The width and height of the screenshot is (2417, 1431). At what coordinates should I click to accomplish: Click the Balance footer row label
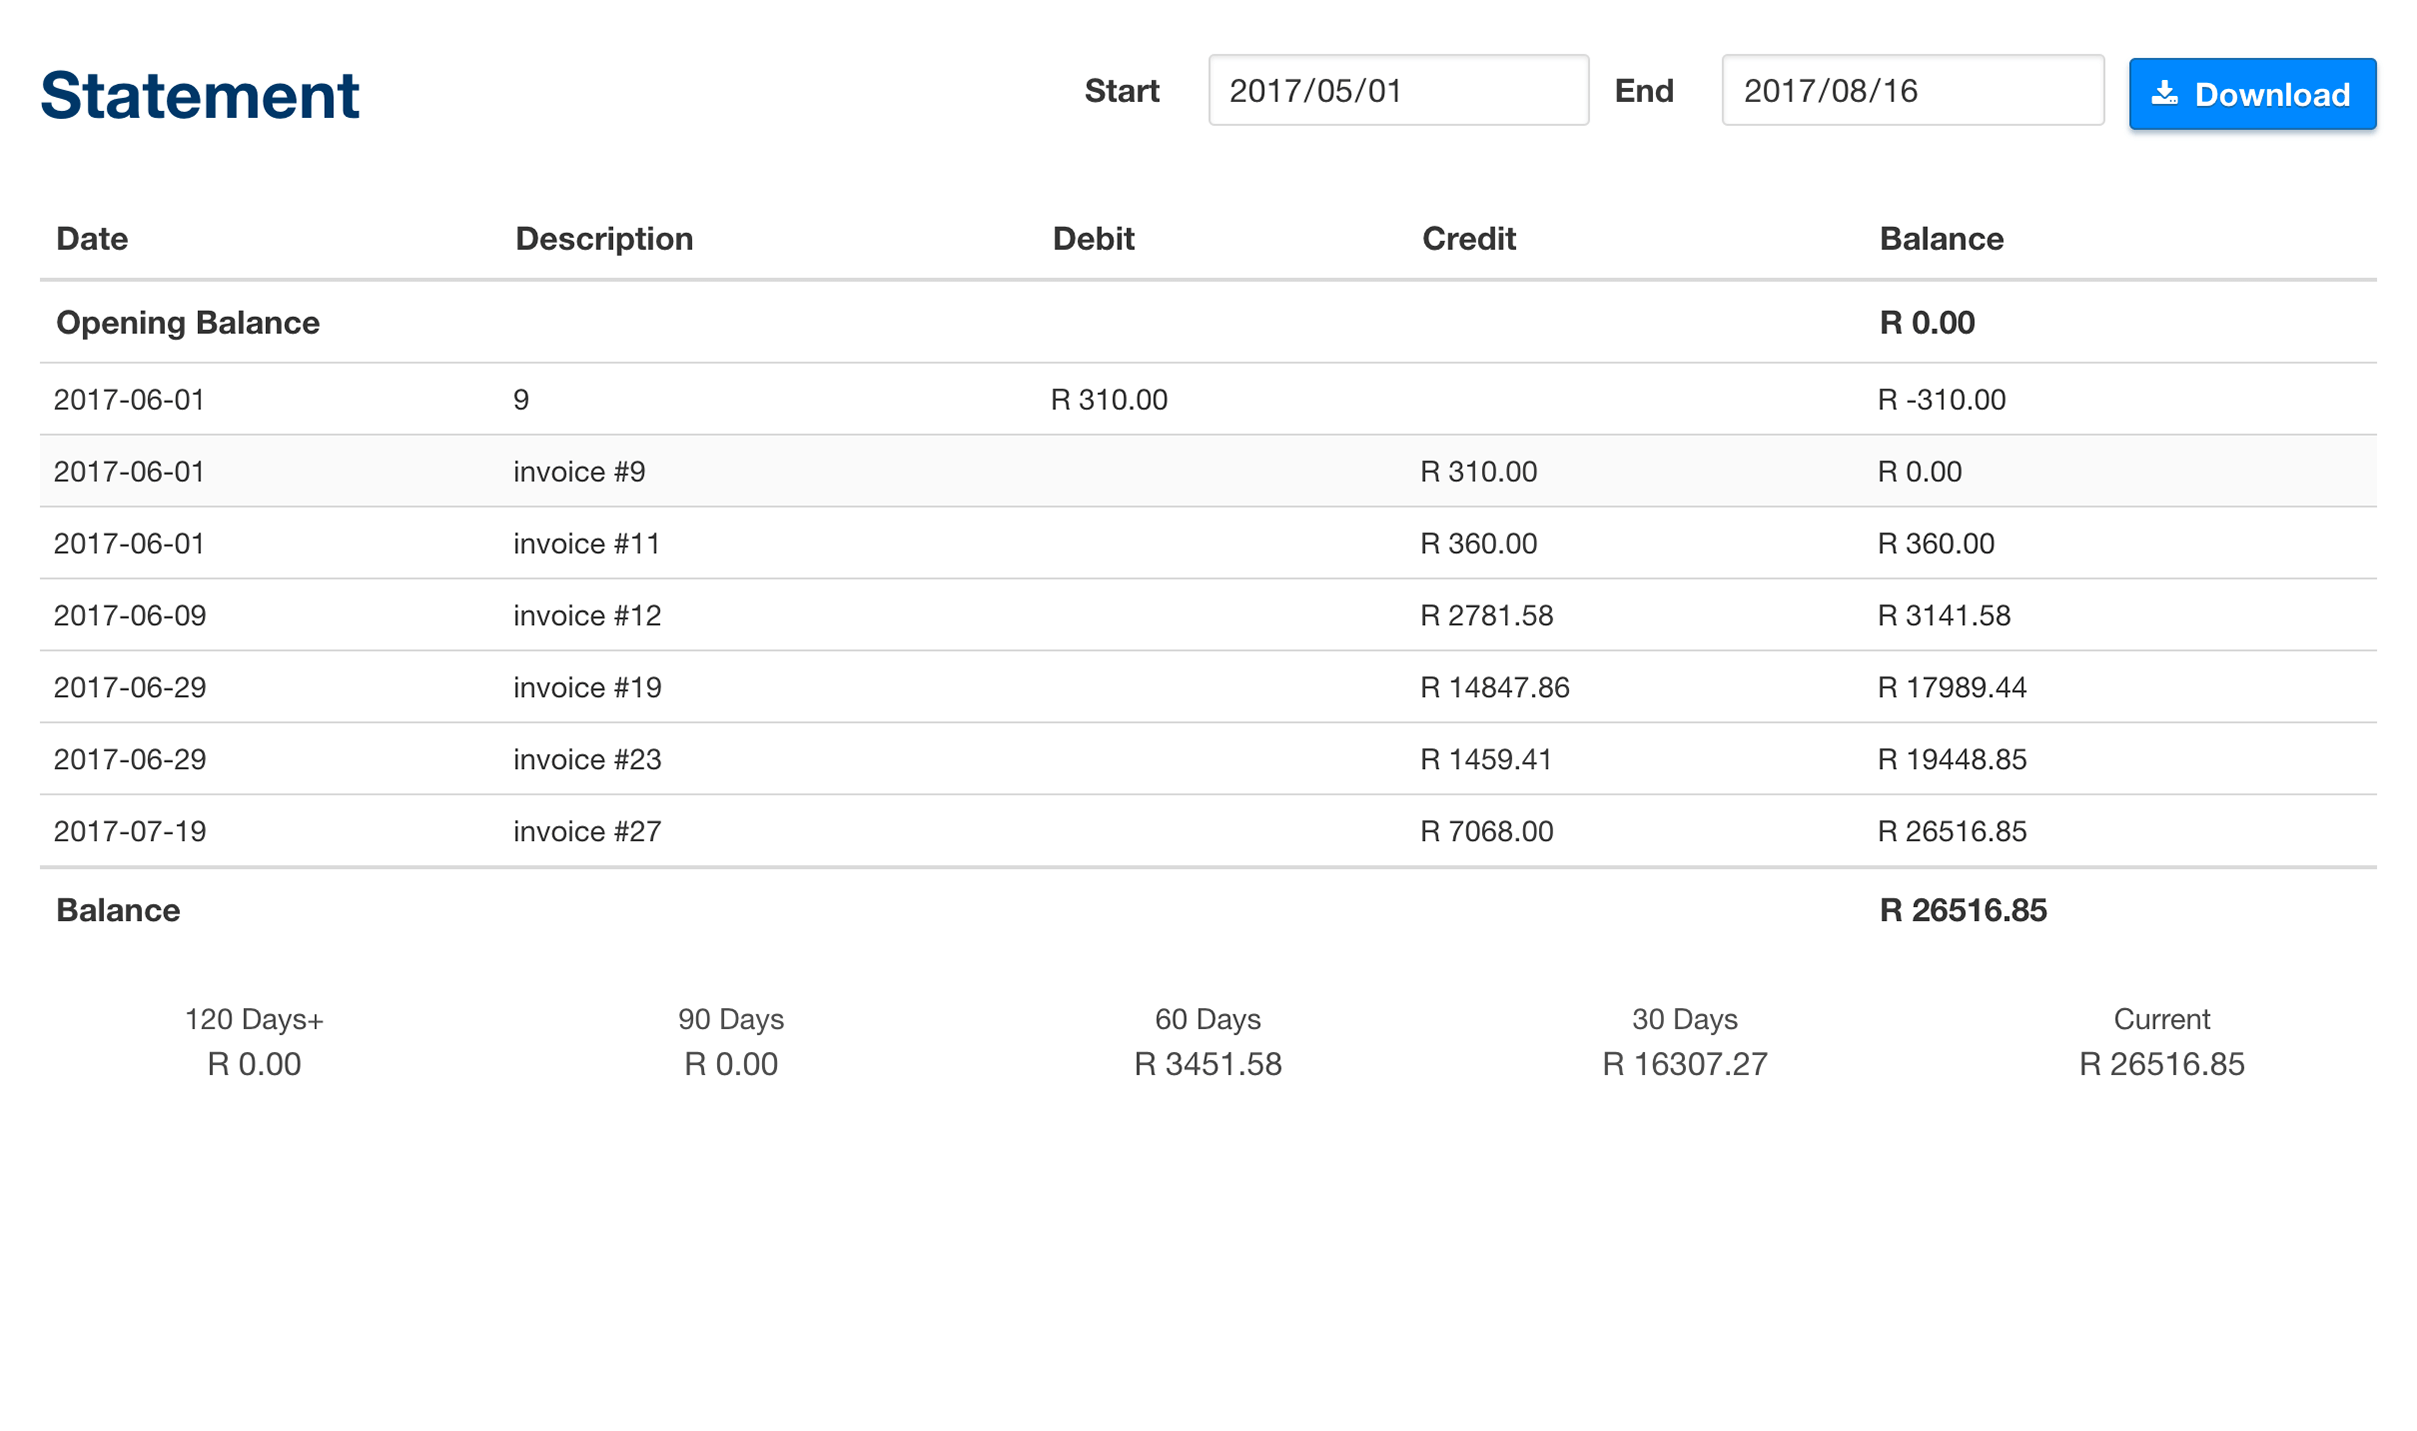point(118,911)
